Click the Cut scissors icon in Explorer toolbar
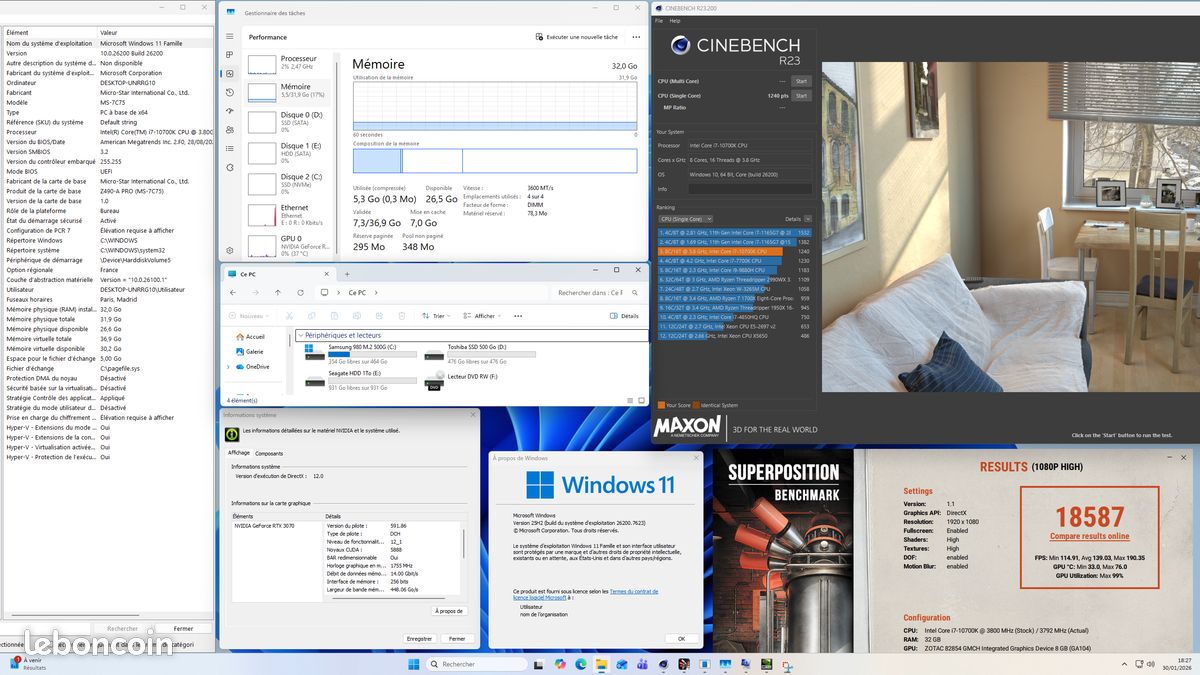1200x675 pixels. tap(288, 316)
